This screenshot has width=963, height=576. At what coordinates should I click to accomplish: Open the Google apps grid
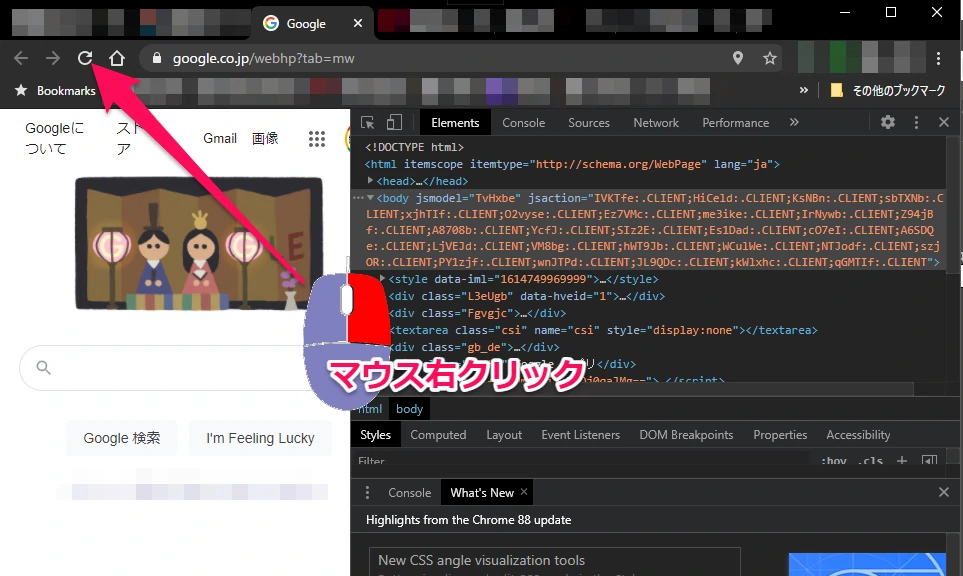pyautogui.click(x=317, y=139)
